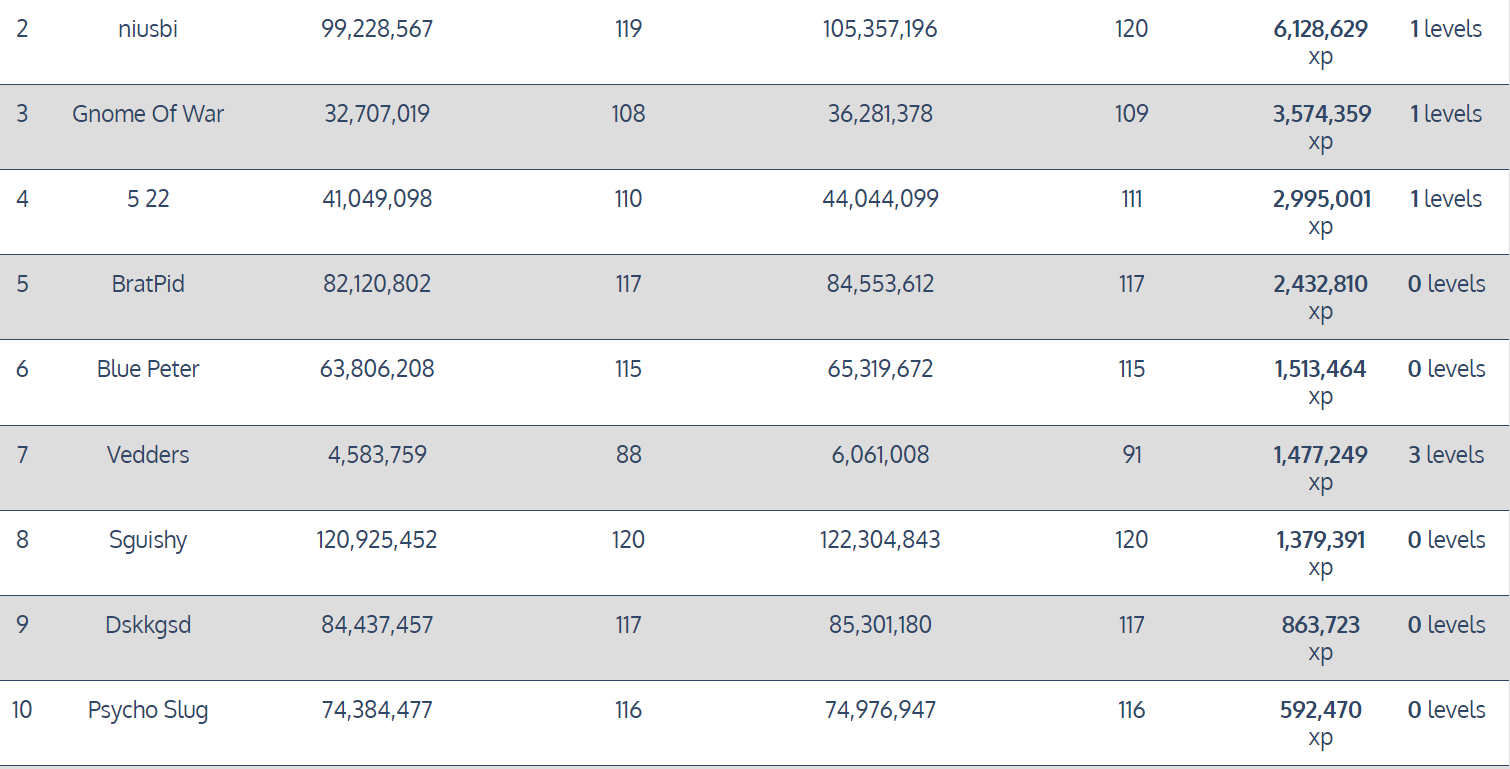Open Sguishy's player page
1510x769 pixels.
(148, 540)
